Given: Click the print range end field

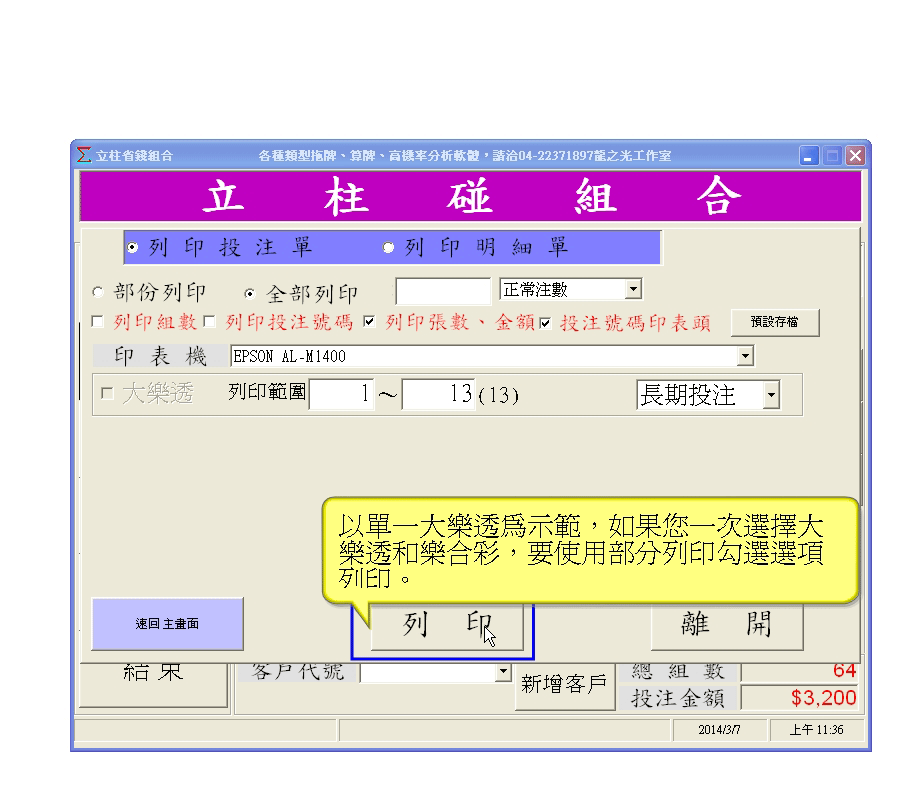Looking at the screenshot, I should tap(438, 395).
